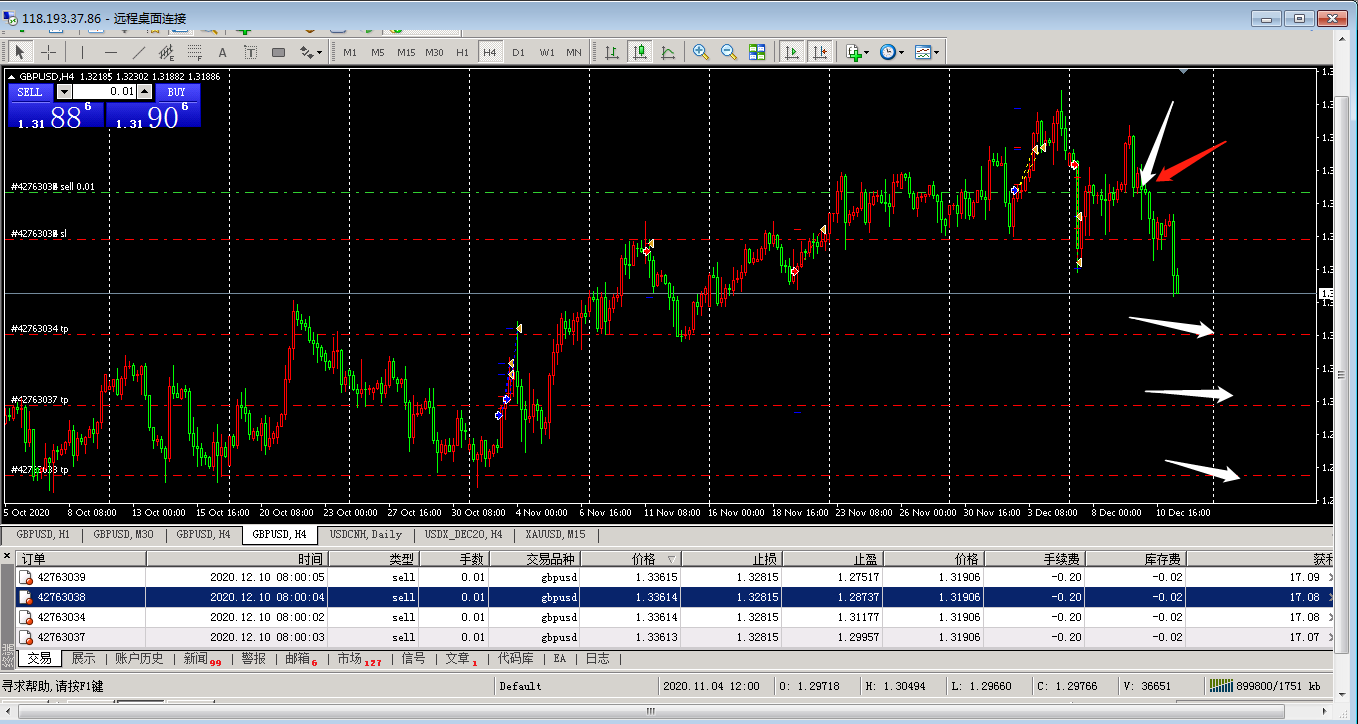Increase lot volume with up arrow
1358x724 pixels.
(143, 92)
